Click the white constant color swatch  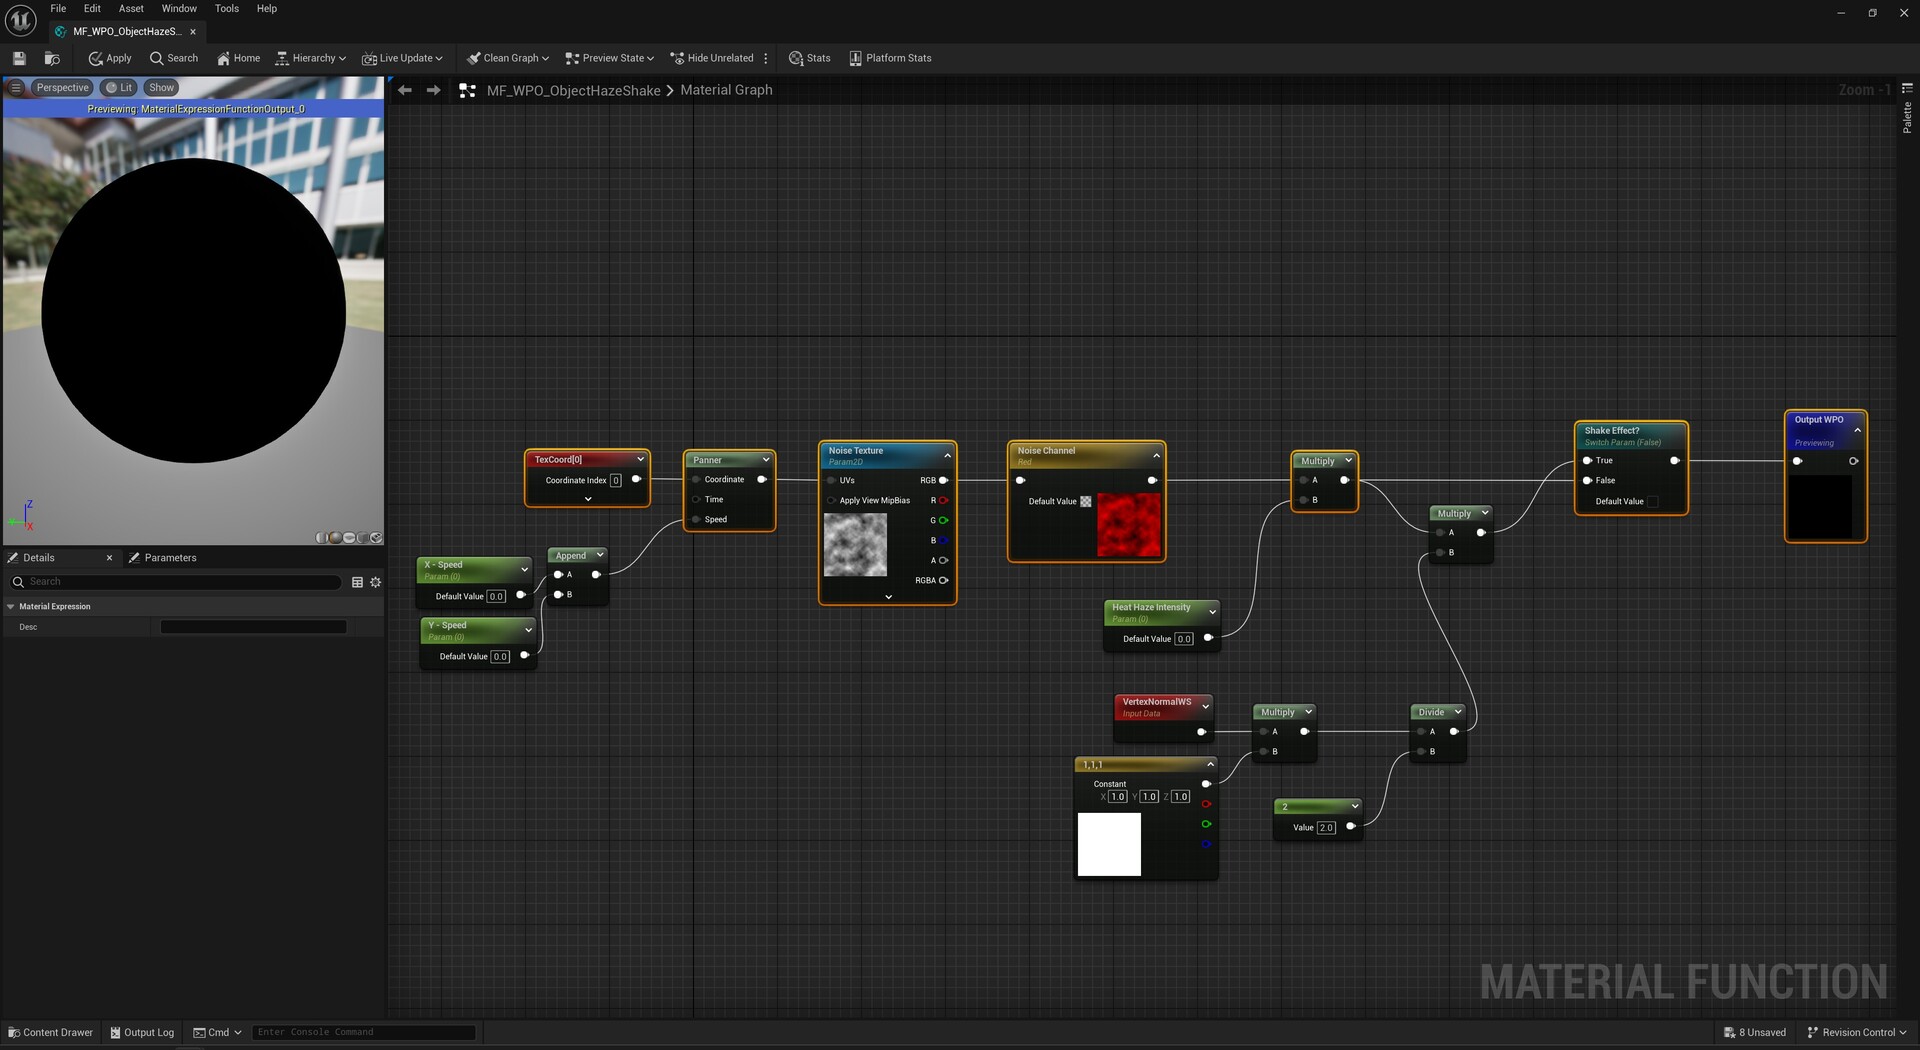1109,844
